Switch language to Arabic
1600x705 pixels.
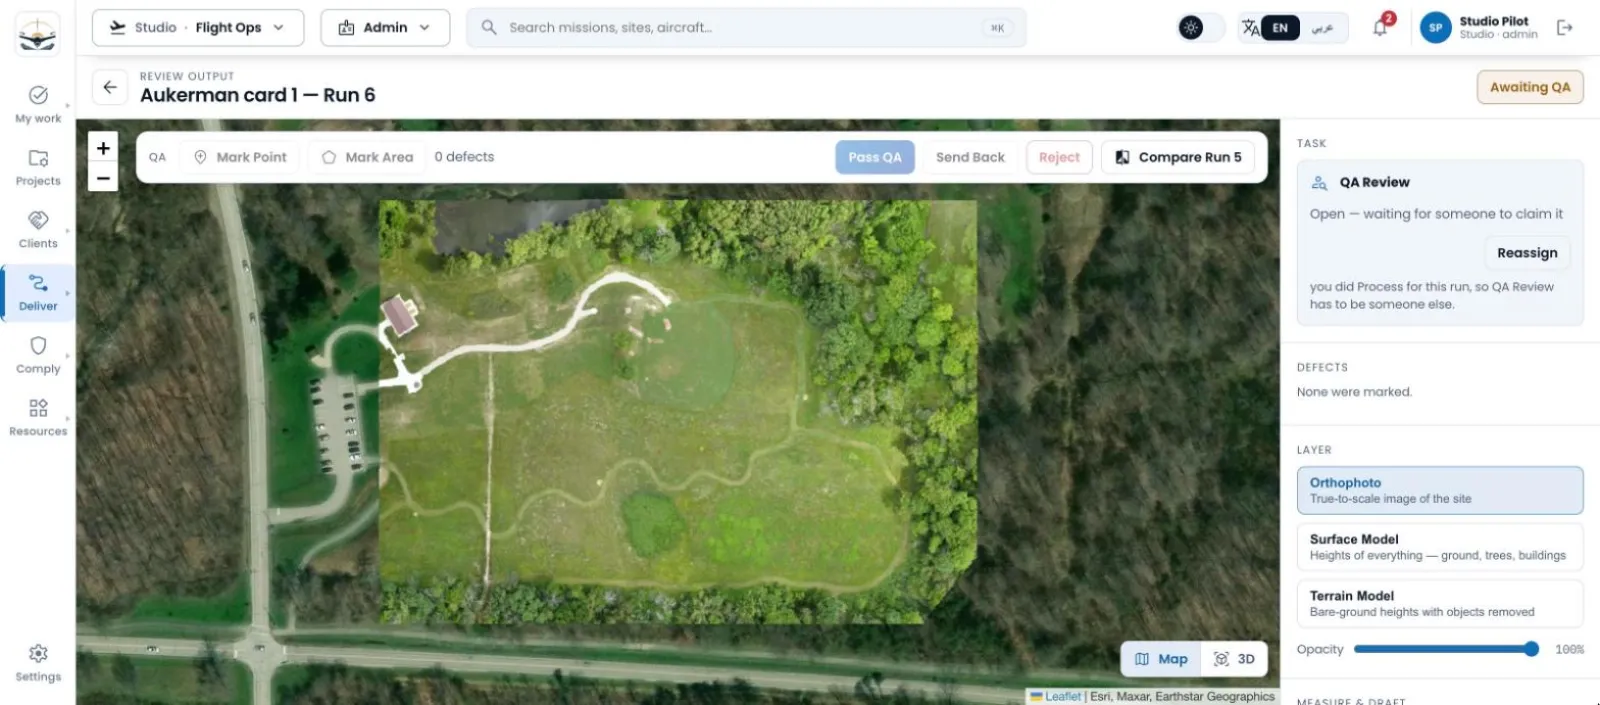(1322, 28)
